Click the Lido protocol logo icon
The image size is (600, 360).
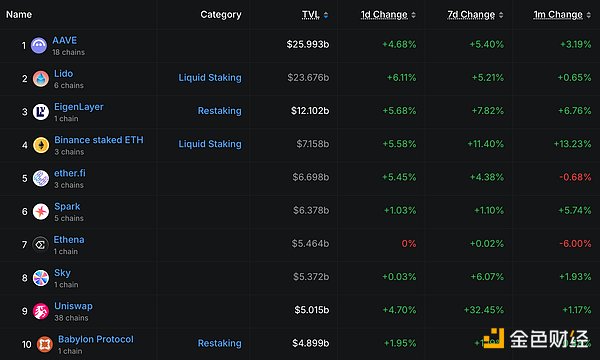pyautogui.click(x=41, y=79)
